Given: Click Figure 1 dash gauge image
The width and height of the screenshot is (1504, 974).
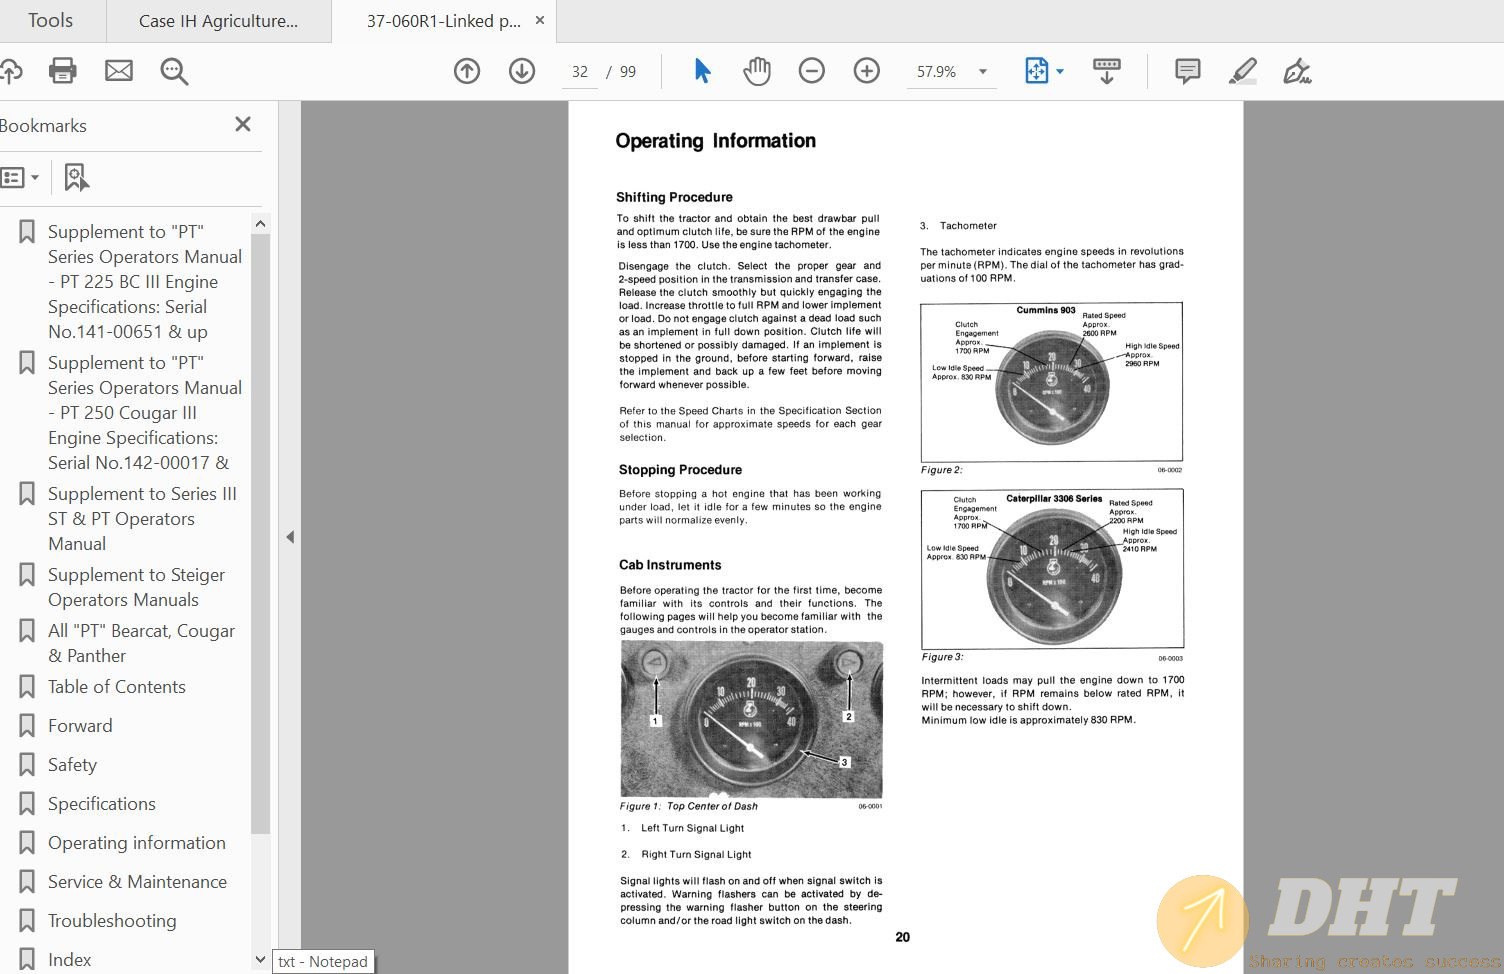Looking at the screenshot, I should pos(752,719).
